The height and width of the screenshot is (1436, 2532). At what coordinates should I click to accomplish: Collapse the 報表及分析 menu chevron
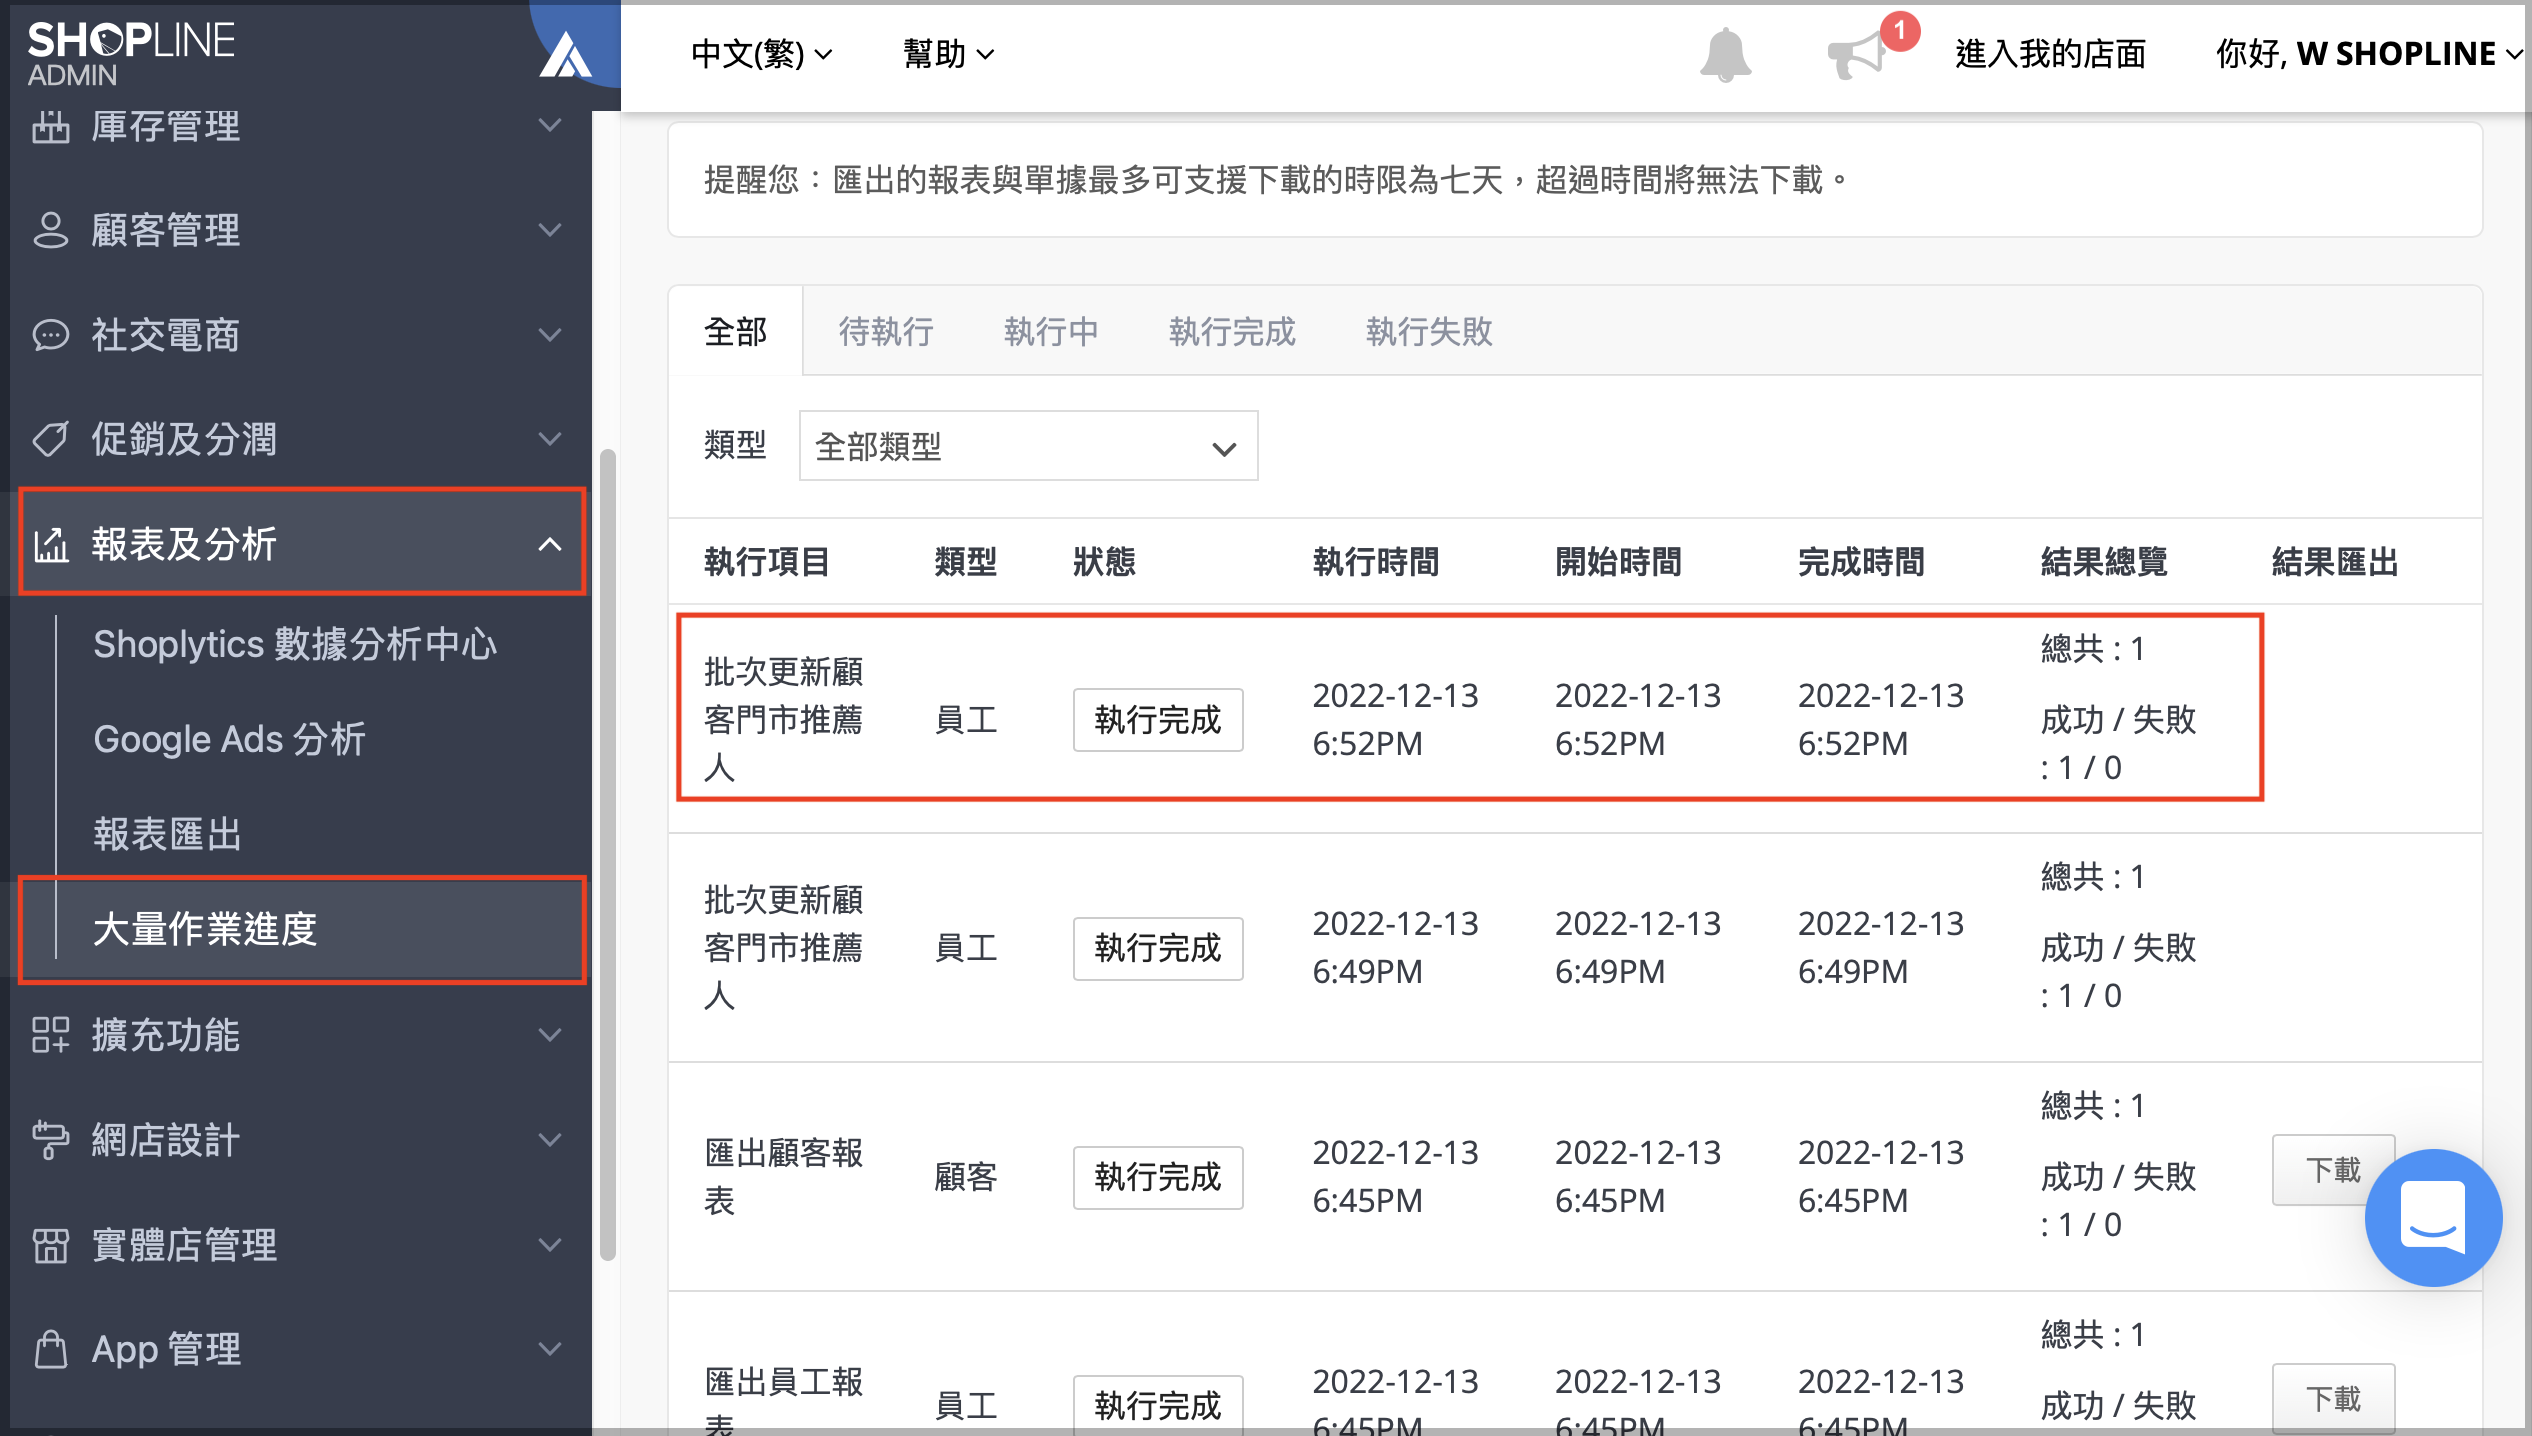coord(550,545)
